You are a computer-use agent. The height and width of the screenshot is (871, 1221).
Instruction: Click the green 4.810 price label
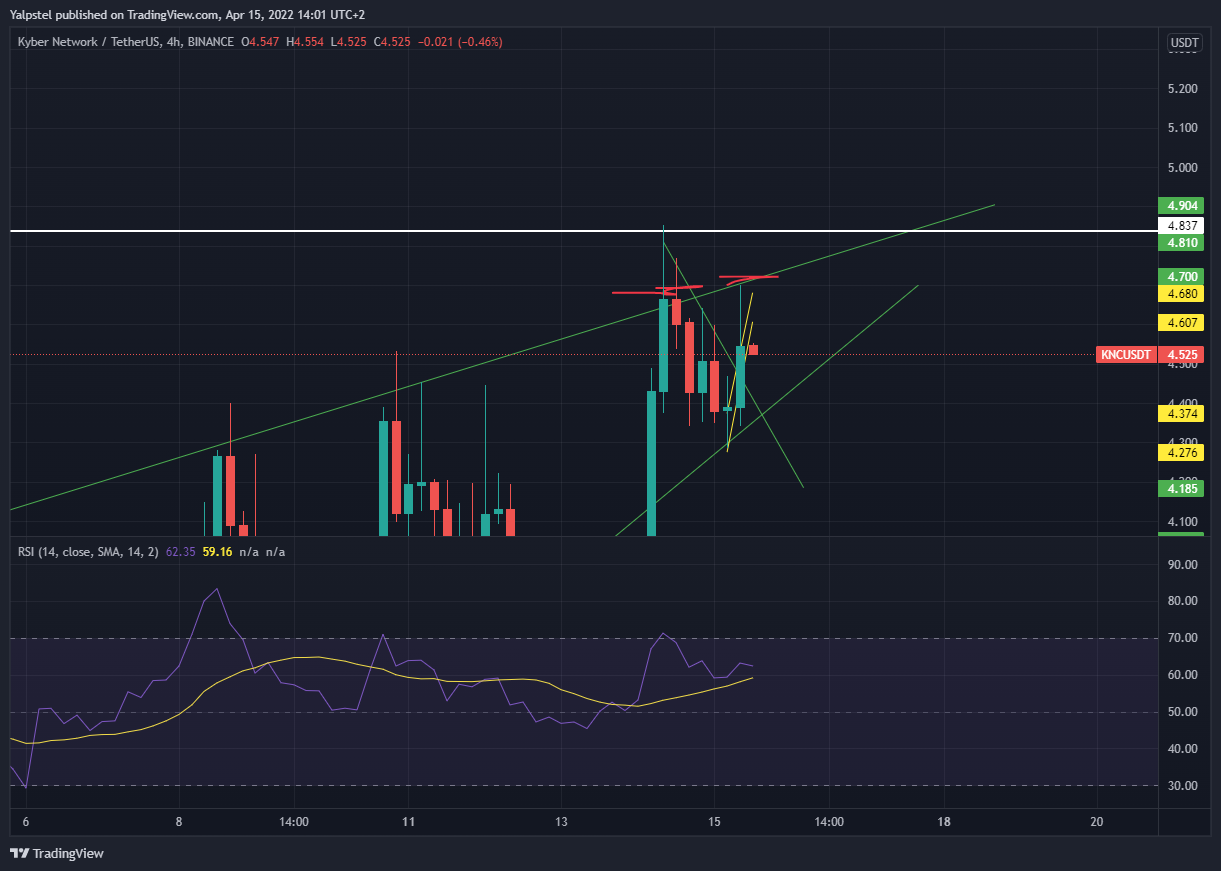1181,243
